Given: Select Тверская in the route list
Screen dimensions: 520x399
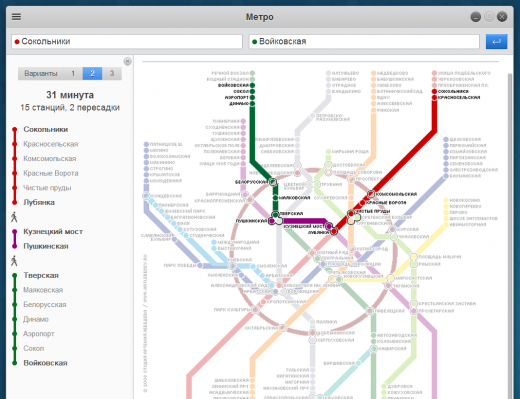Looking at the screenshot, I should 41,275.
